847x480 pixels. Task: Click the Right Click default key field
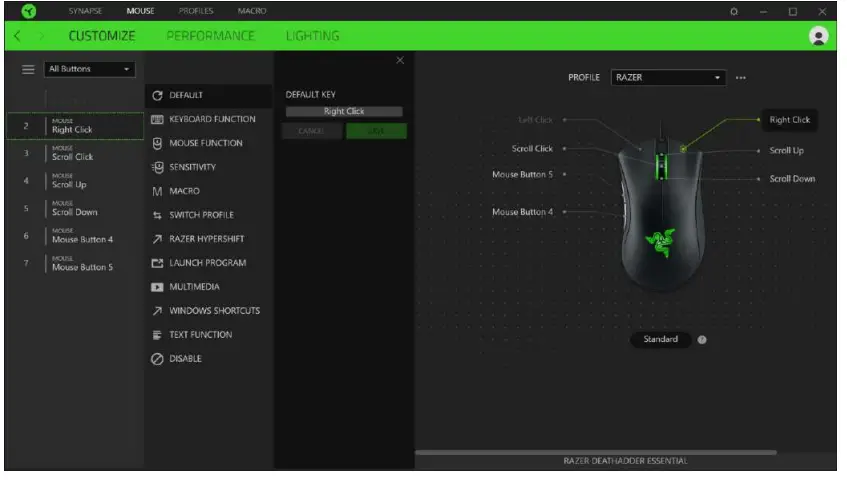[344, 111]
